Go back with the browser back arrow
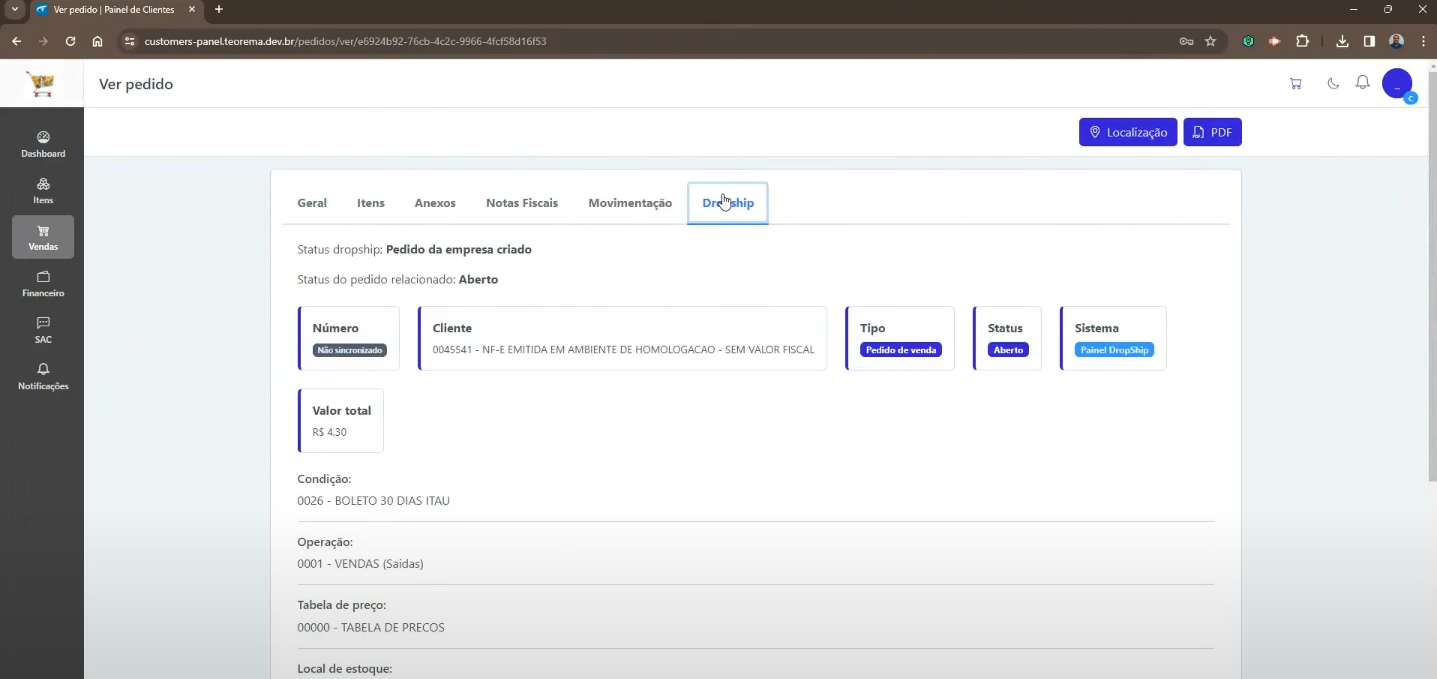 point(16,41)
